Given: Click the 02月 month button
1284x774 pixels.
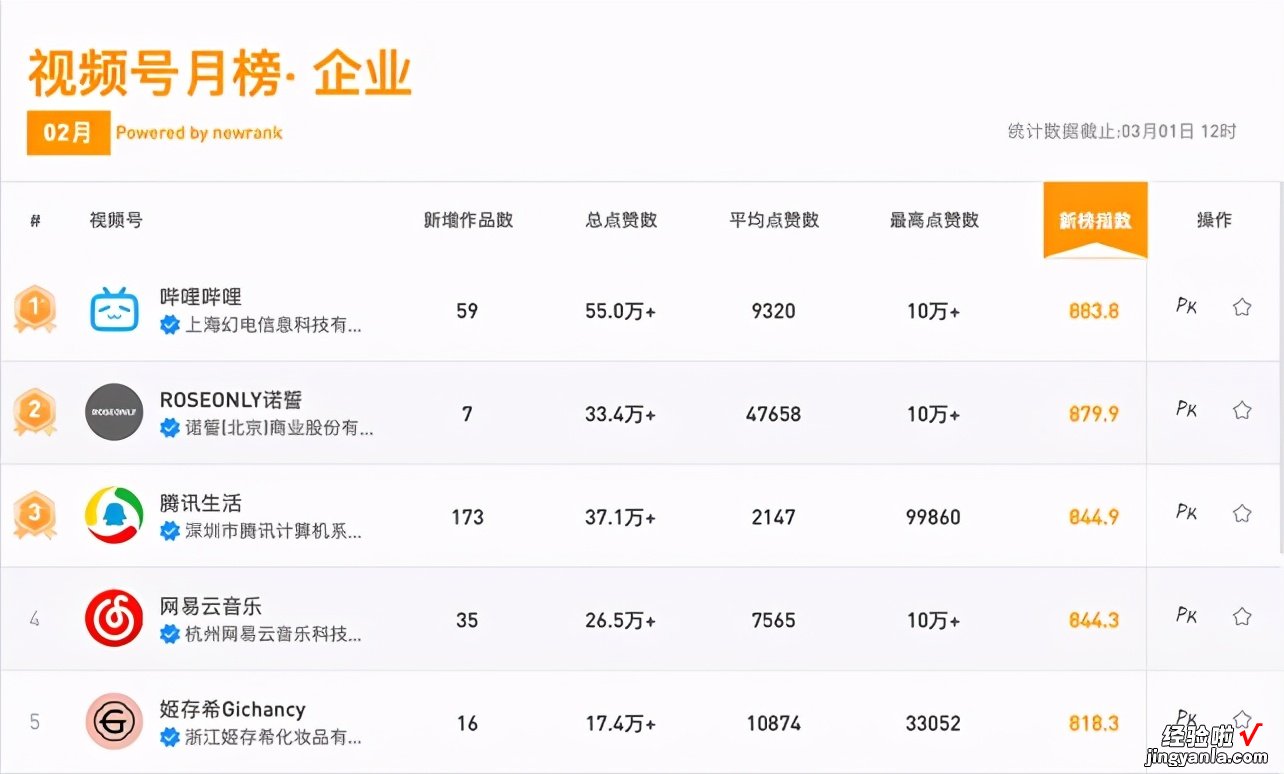Looking at the screenshot, I should point(68,132).
